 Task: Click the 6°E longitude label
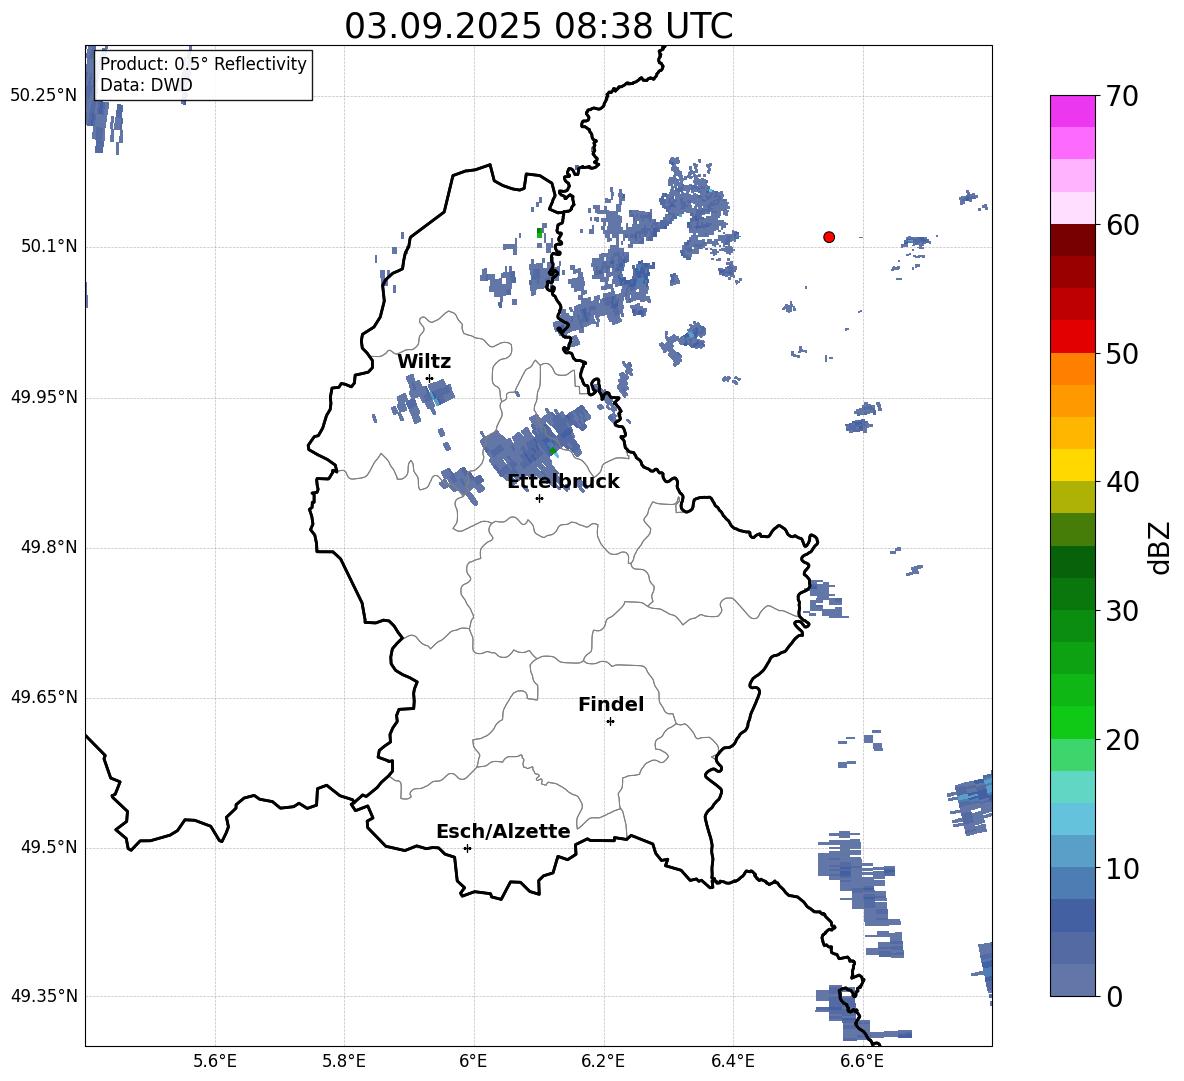(473, 1061)
